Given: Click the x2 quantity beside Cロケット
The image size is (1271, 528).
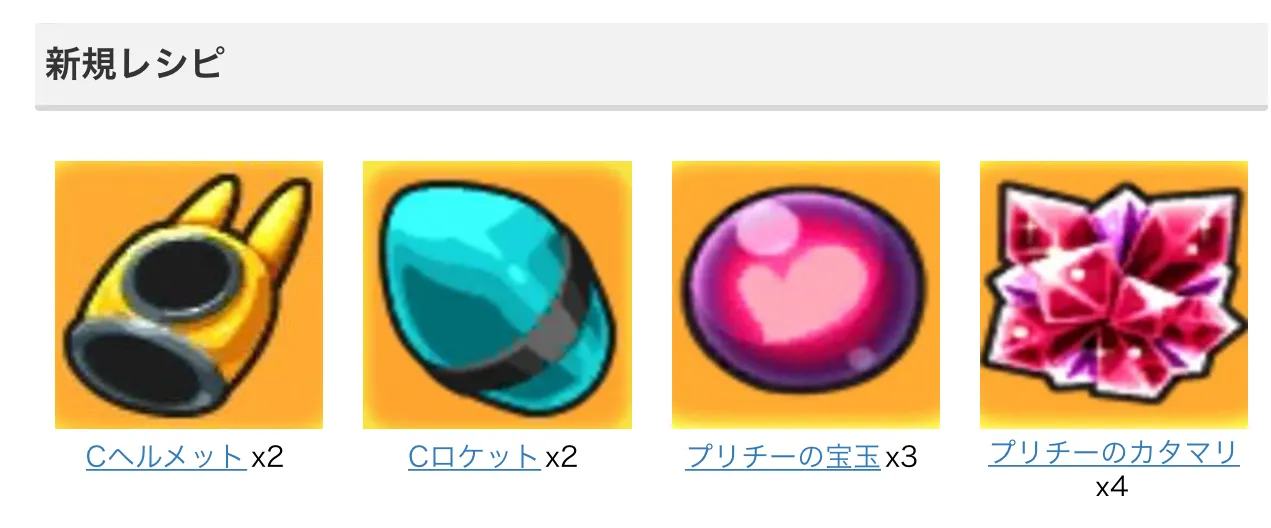Looking at the screenshot, I should tap(561, 458).
